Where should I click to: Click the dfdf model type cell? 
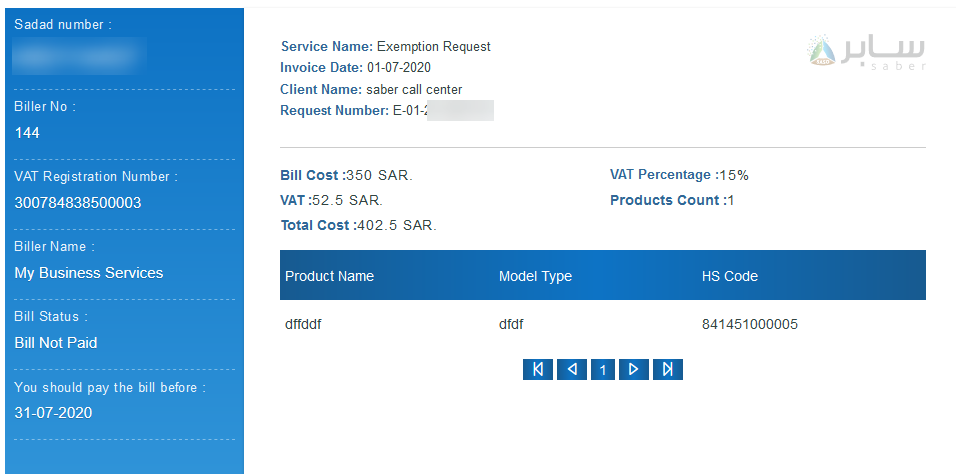tap(511, 325)
